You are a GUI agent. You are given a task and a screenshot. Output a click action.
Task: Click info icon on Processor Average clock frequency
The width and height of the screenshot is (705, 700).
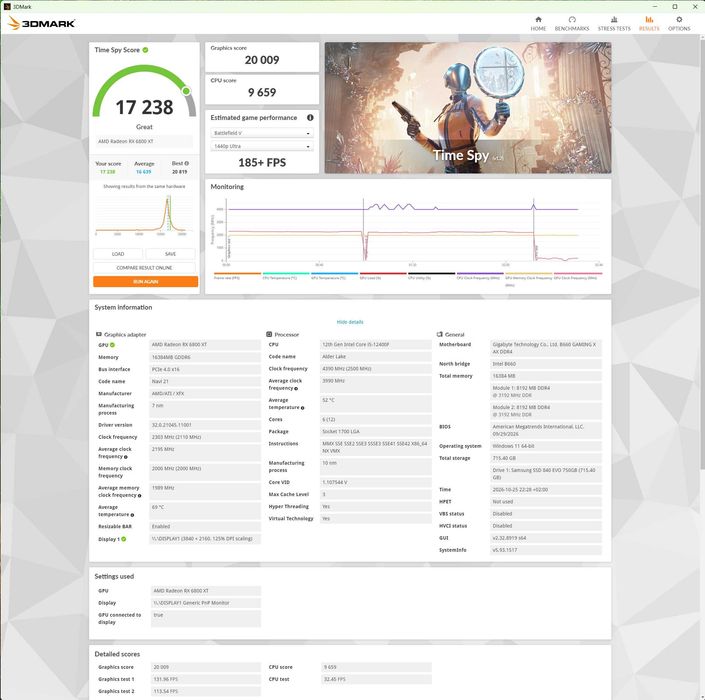(296, 388)
